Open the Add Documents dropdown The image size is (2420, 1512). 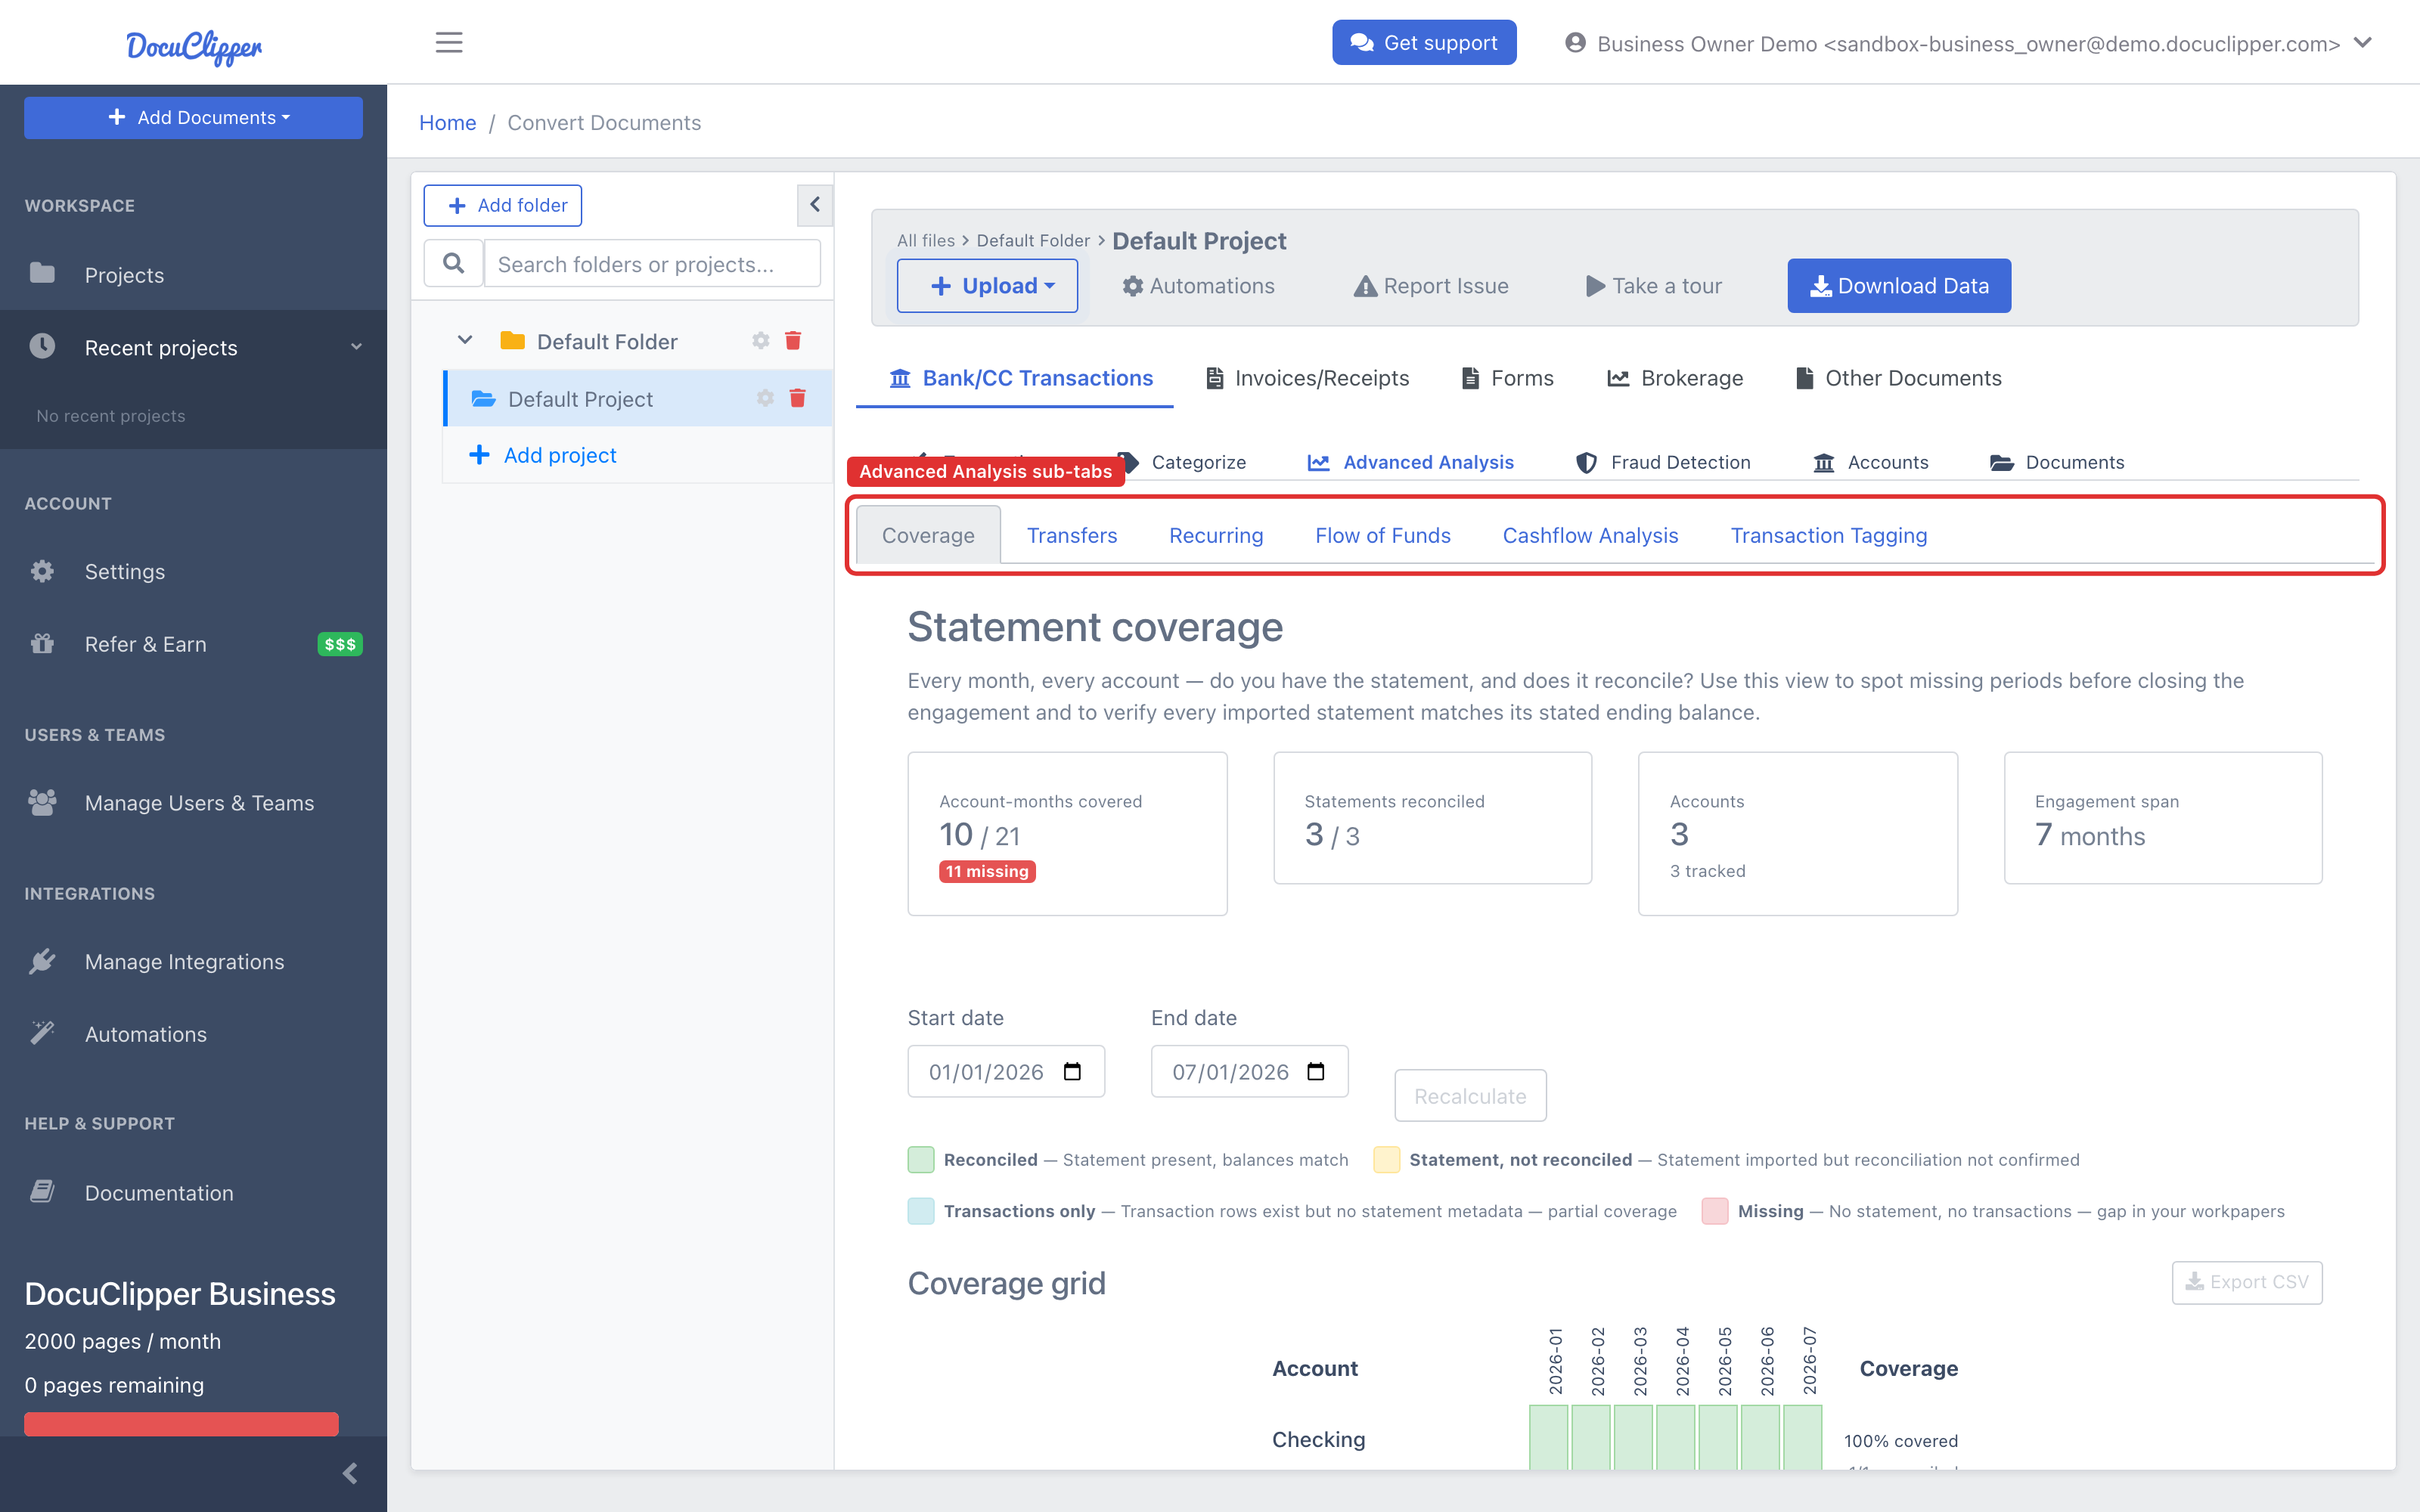point(193,117)
